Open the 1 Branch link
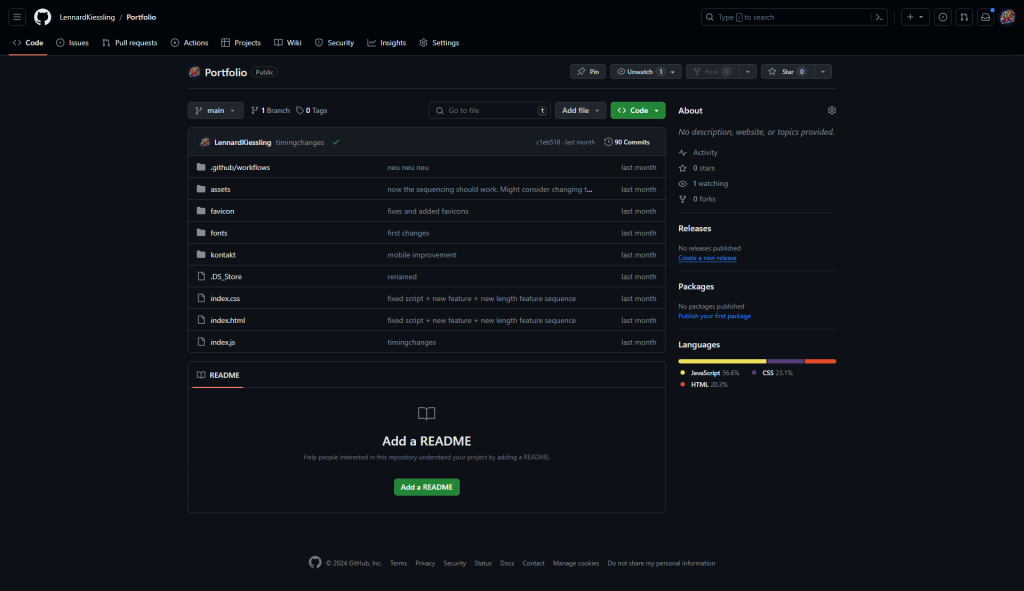The image size is (1024, 591). 270,110
